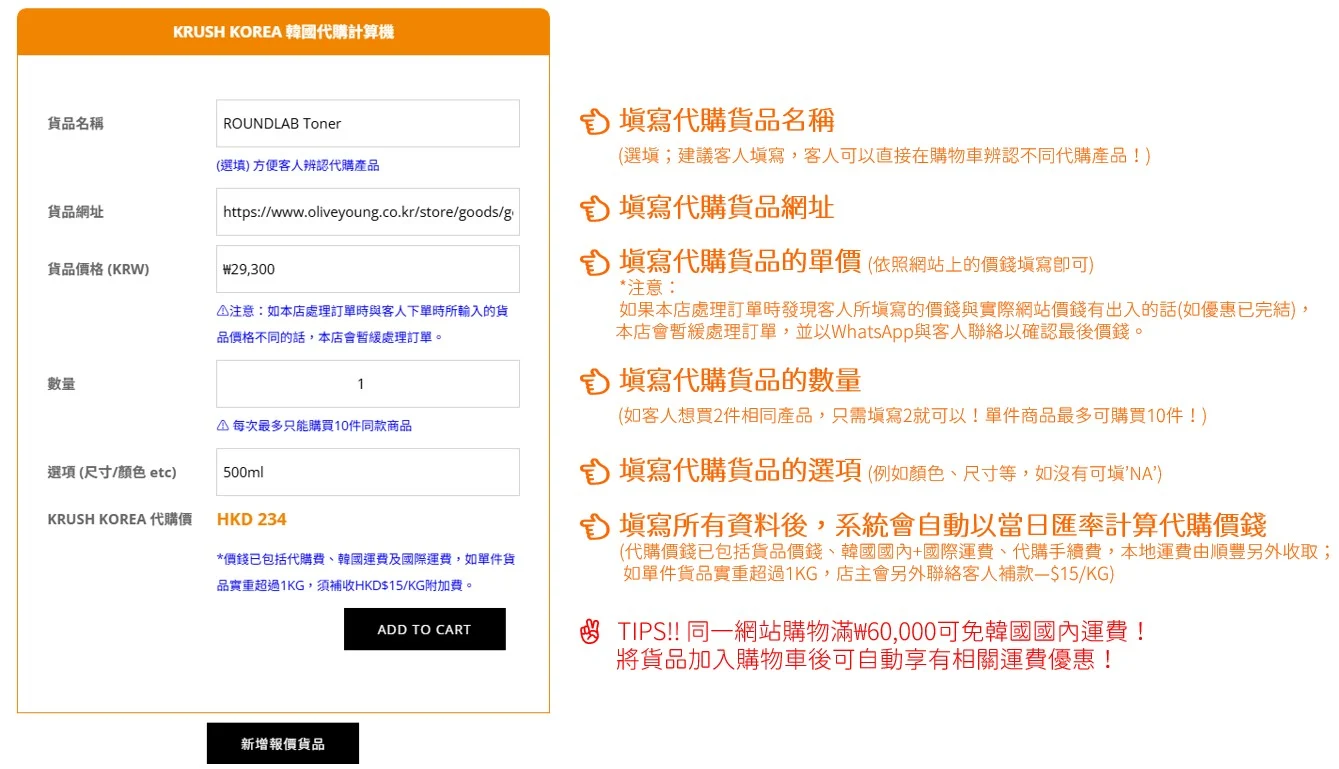Click into the 貨品網址 URL field
This screenshot has height=769, width=1339.
367,212
